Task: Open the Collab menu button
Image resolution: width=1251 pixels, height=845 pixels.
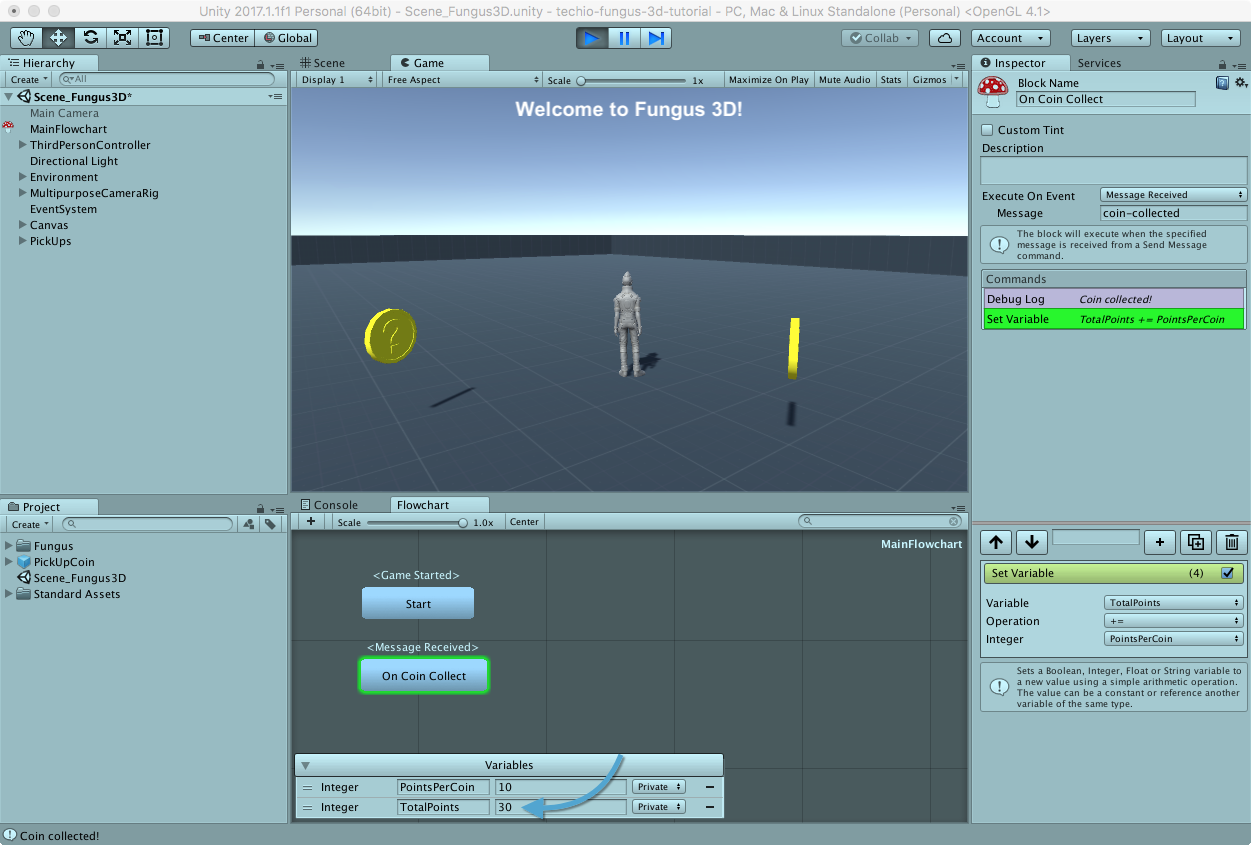Action: pos(880,38)
